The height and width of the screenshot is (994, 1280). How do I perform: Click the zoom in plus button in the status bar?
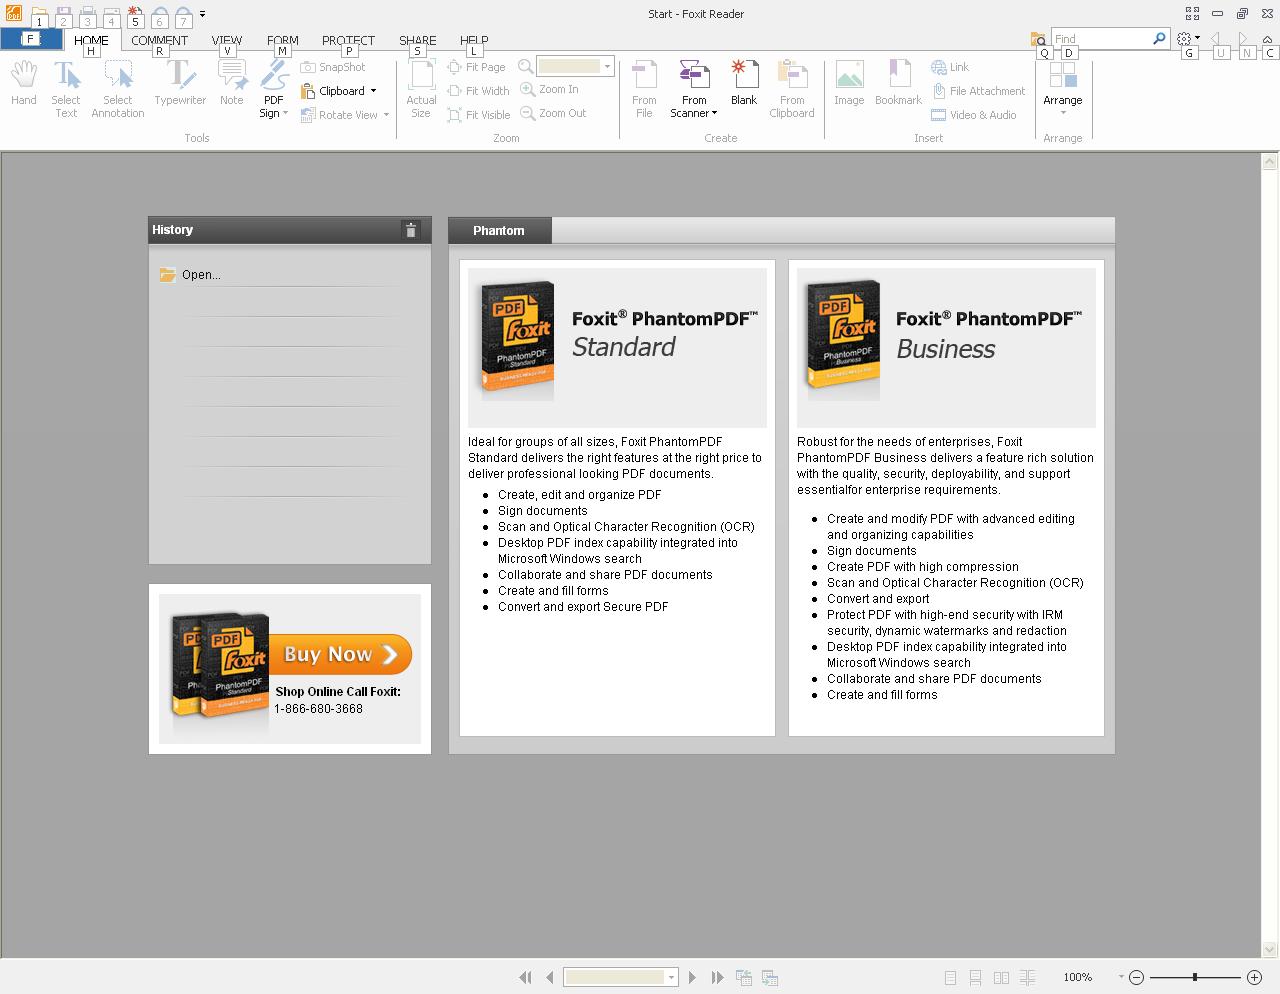tap(1254, 977)
